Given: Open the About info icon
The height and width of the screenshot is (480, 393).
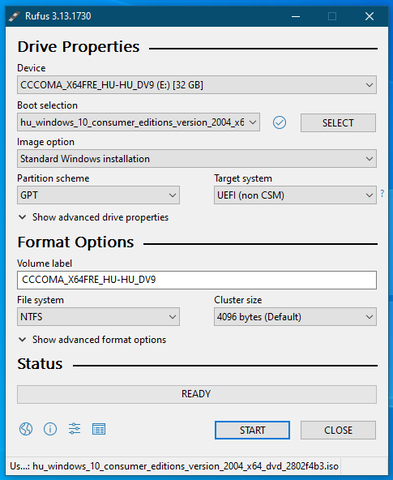Looking at the screenshot, I should click(50, 429).
